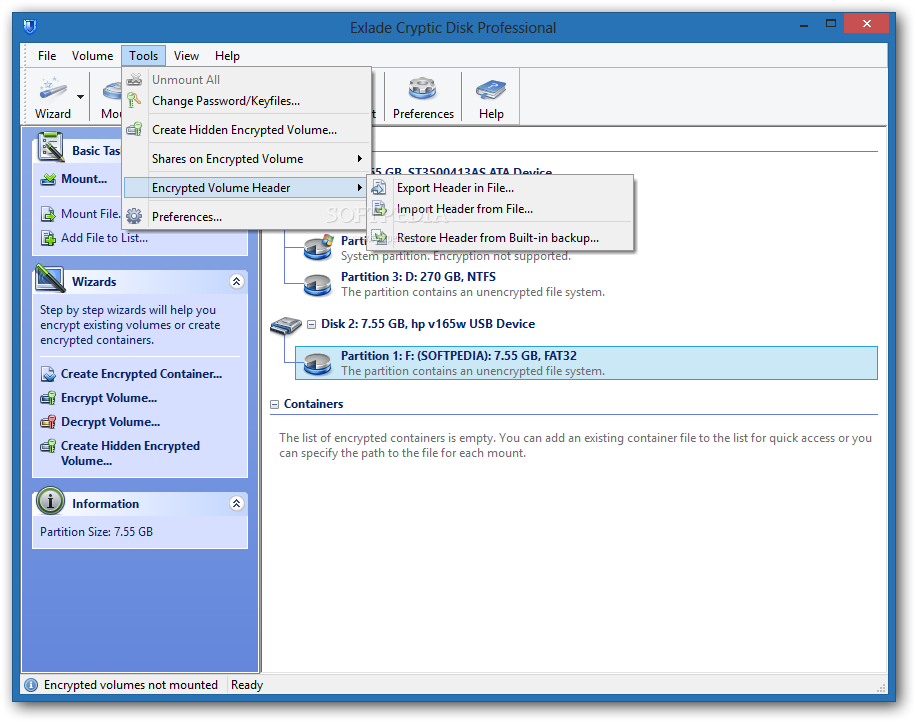Click the Change Password keys icon

point(134,100)
